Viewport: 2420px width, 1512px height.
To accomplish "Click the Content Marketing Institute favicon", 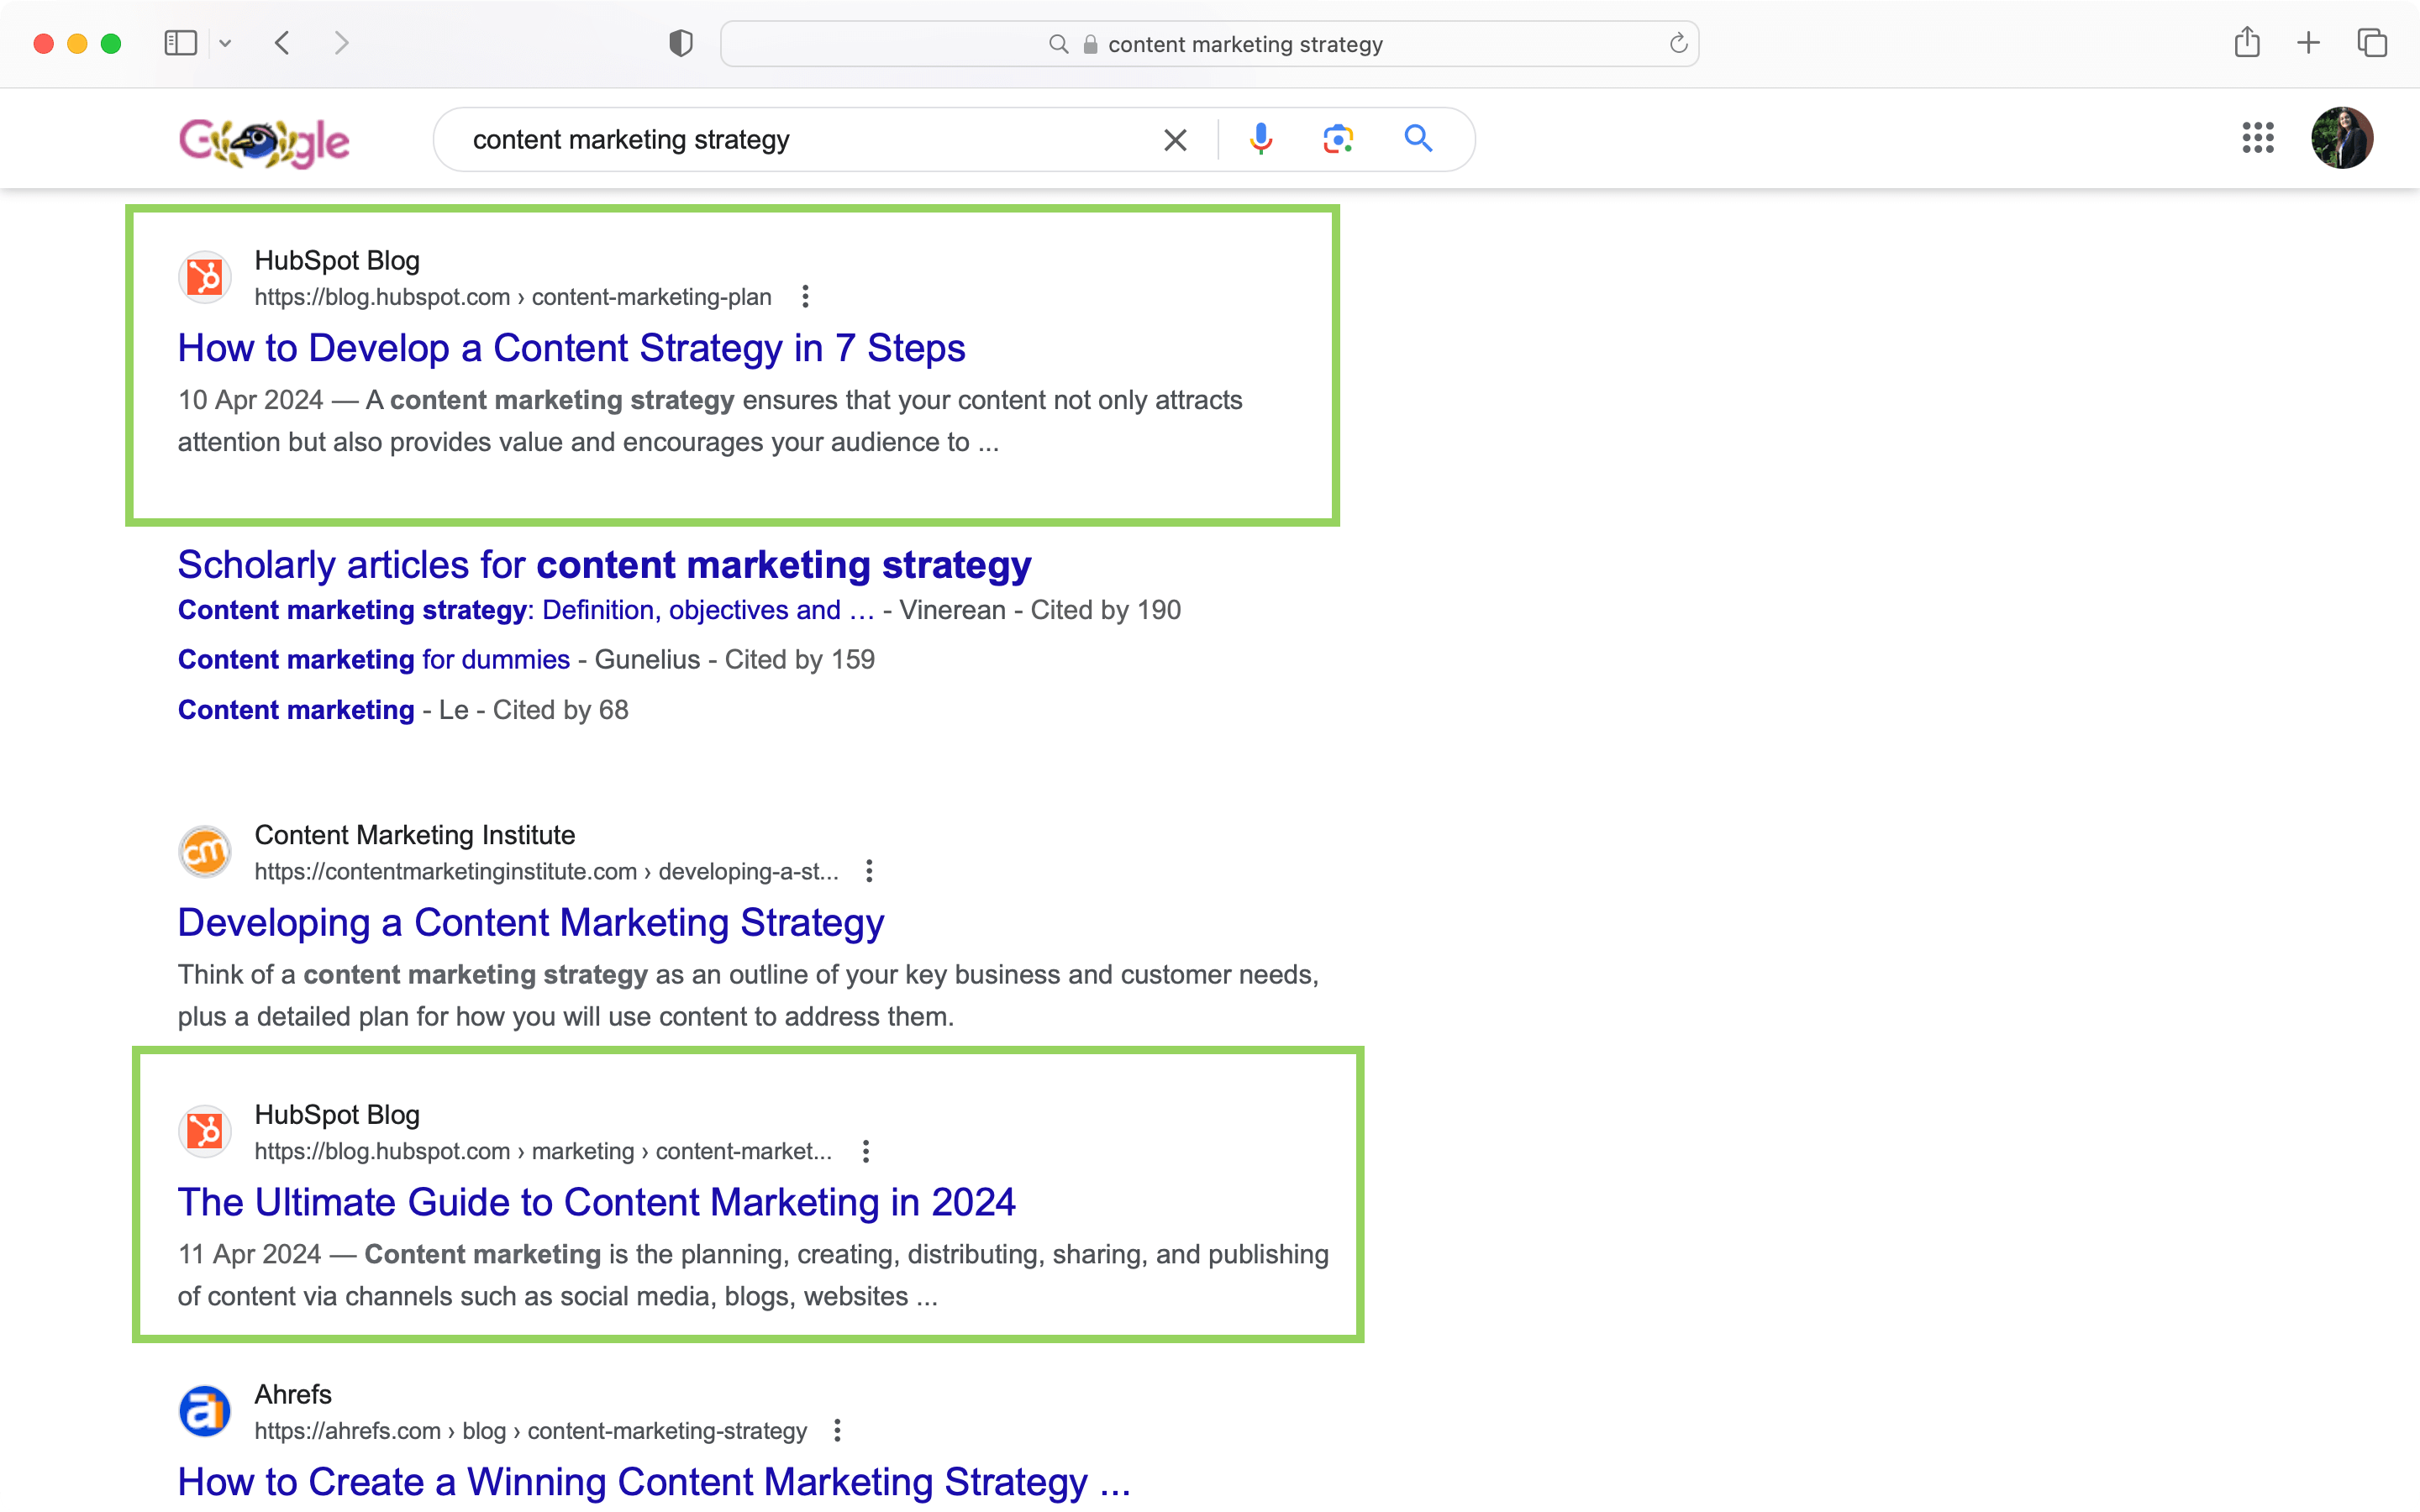I will tap(205, 852).
